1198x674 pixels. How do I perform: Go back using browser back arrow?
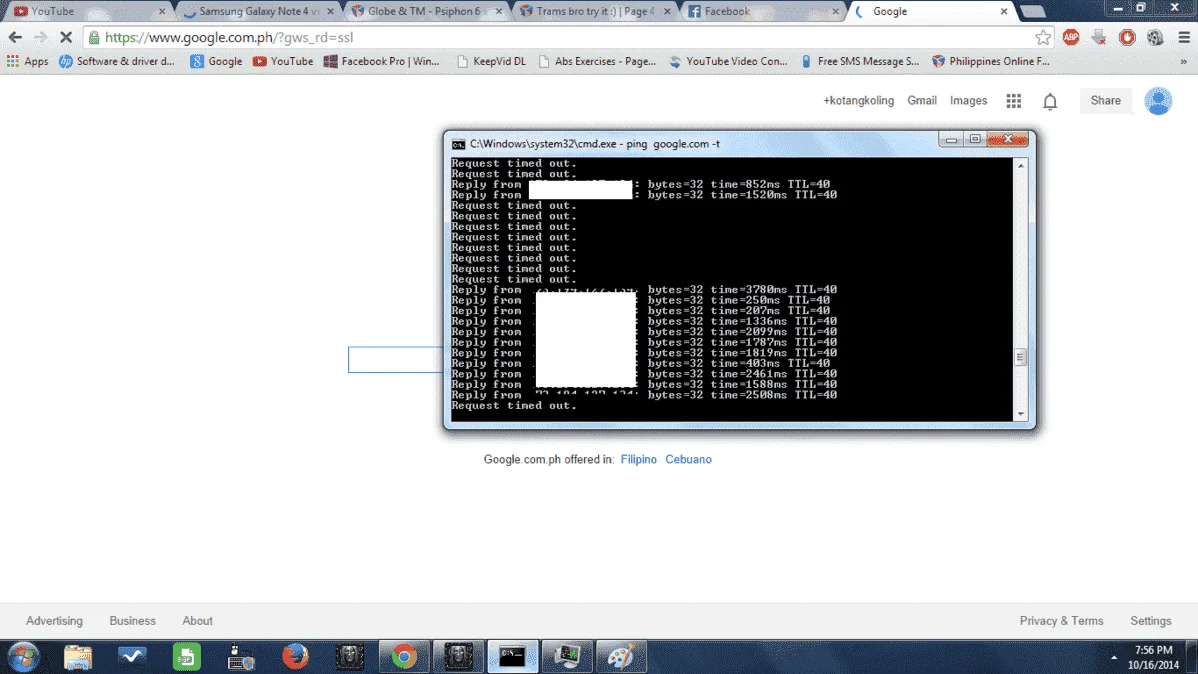[x=15, y=37]
